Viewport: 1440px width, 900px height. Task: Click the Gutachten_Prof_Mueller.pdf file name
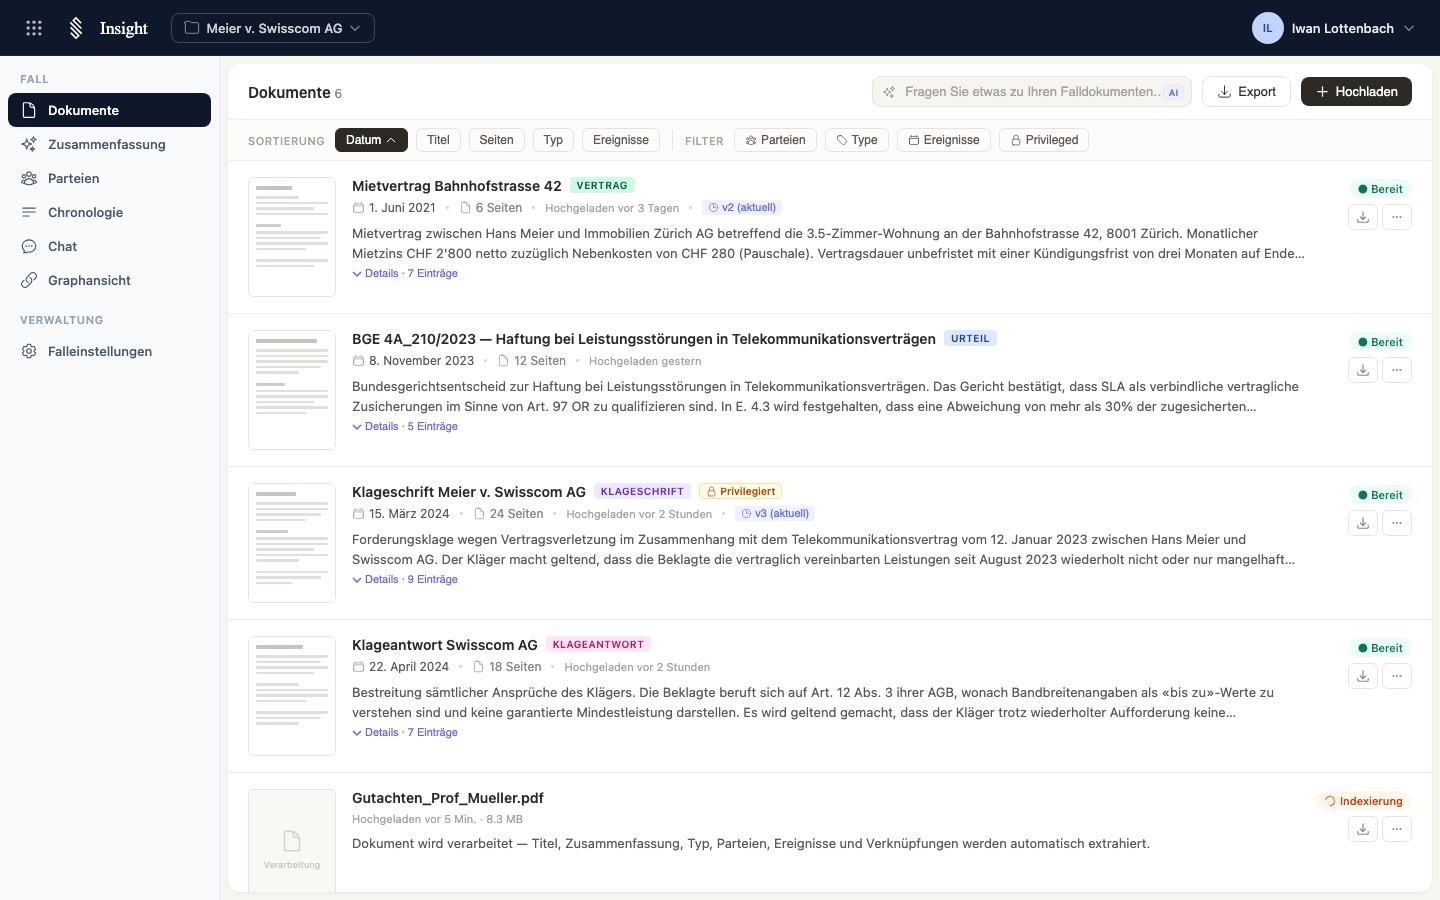[448, 798]
